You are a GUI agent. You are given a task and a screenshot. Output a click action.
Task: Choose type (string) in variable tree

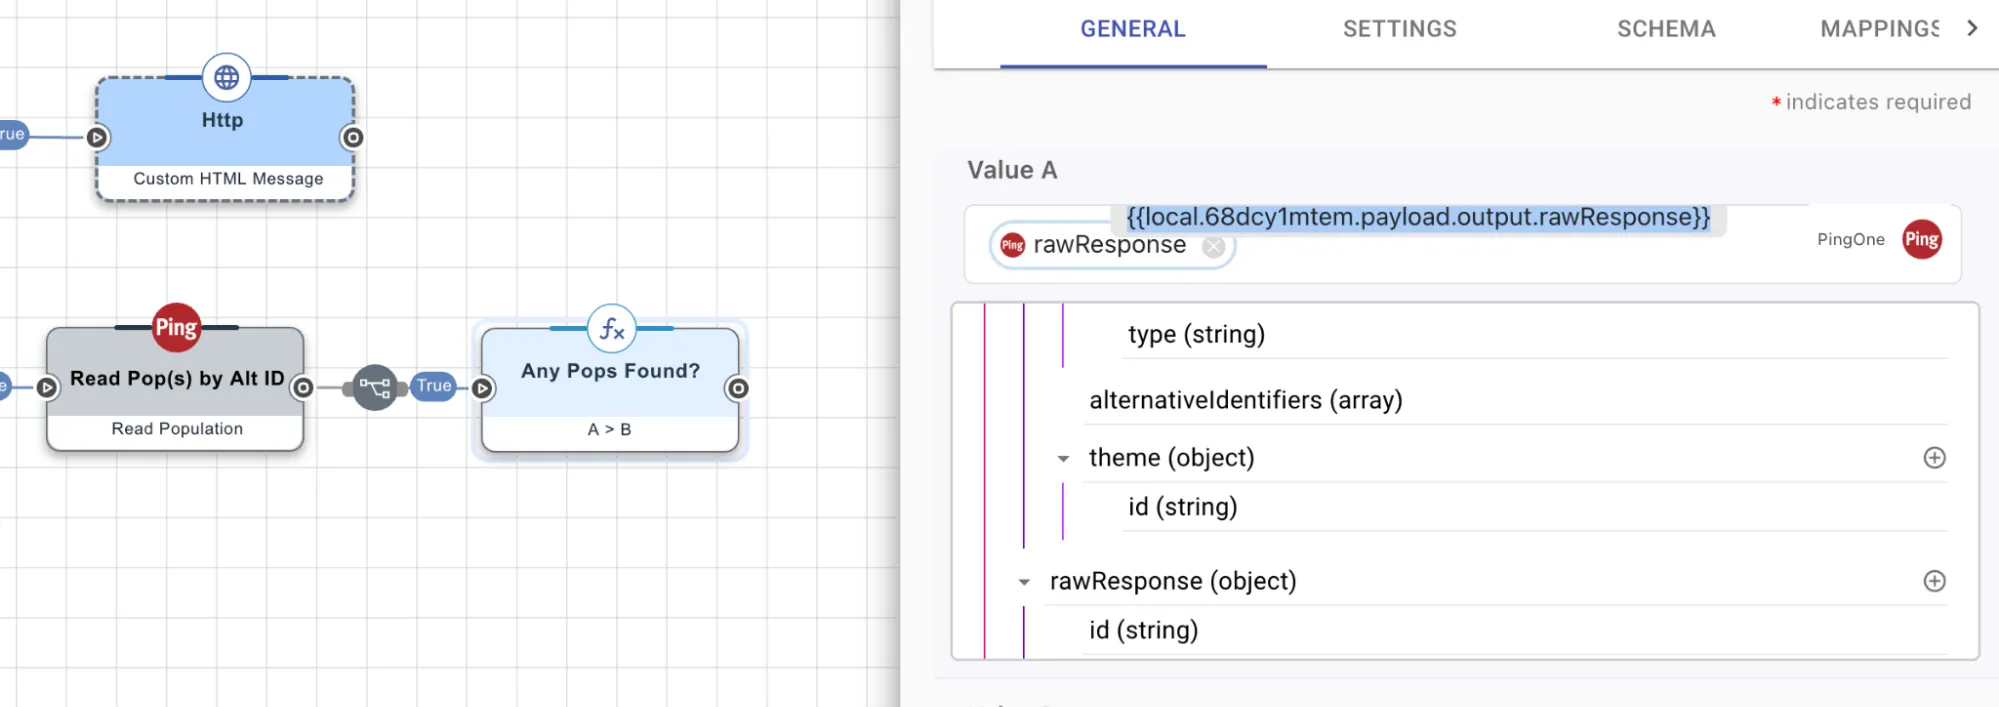1196,334
